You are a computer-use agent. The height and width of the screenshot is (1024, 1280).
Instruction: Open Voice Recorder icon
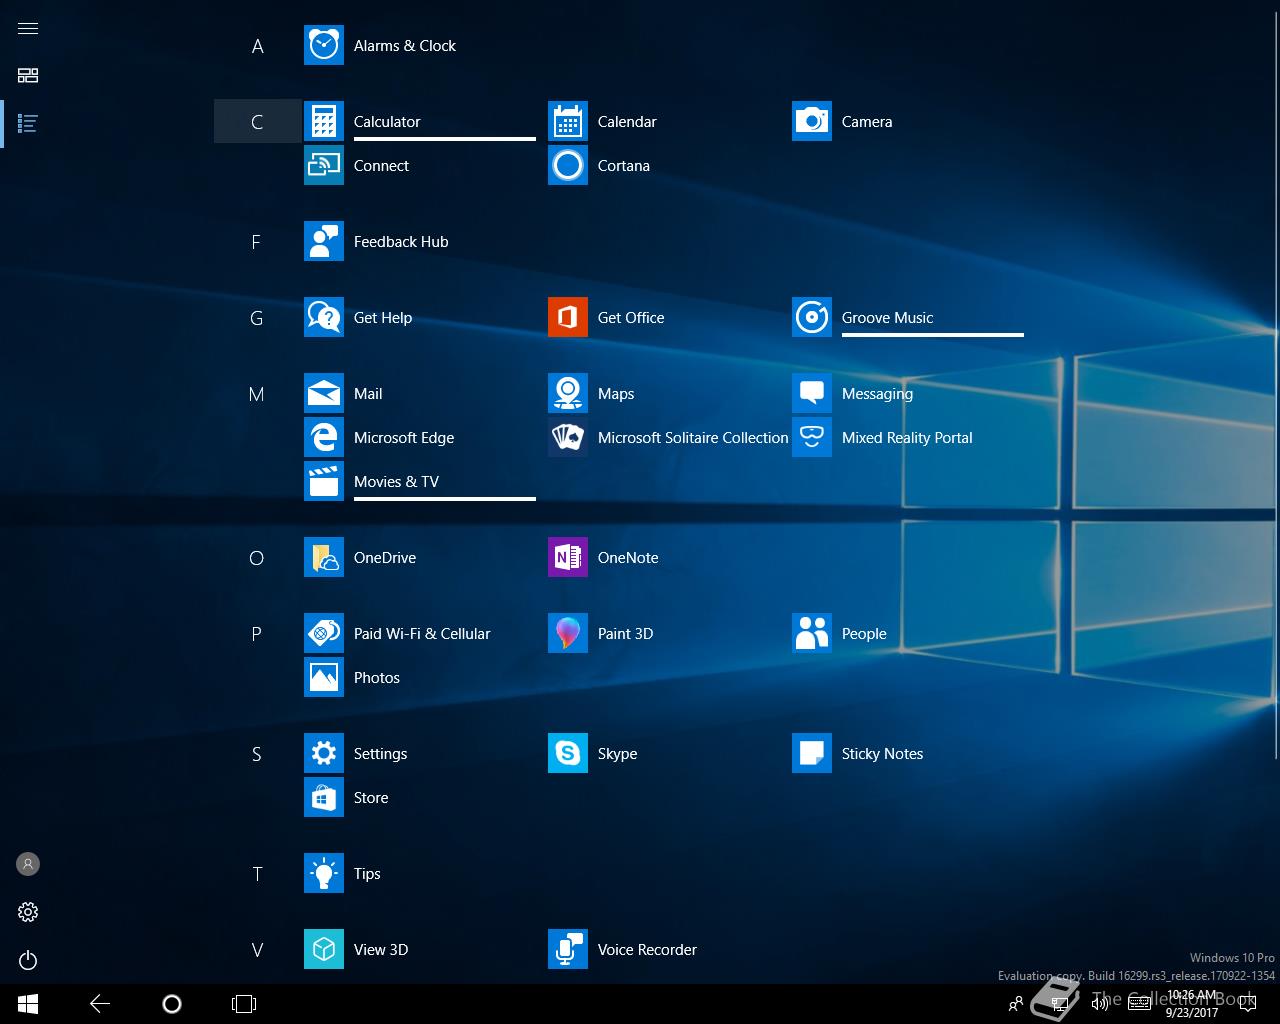pos(568,949)
